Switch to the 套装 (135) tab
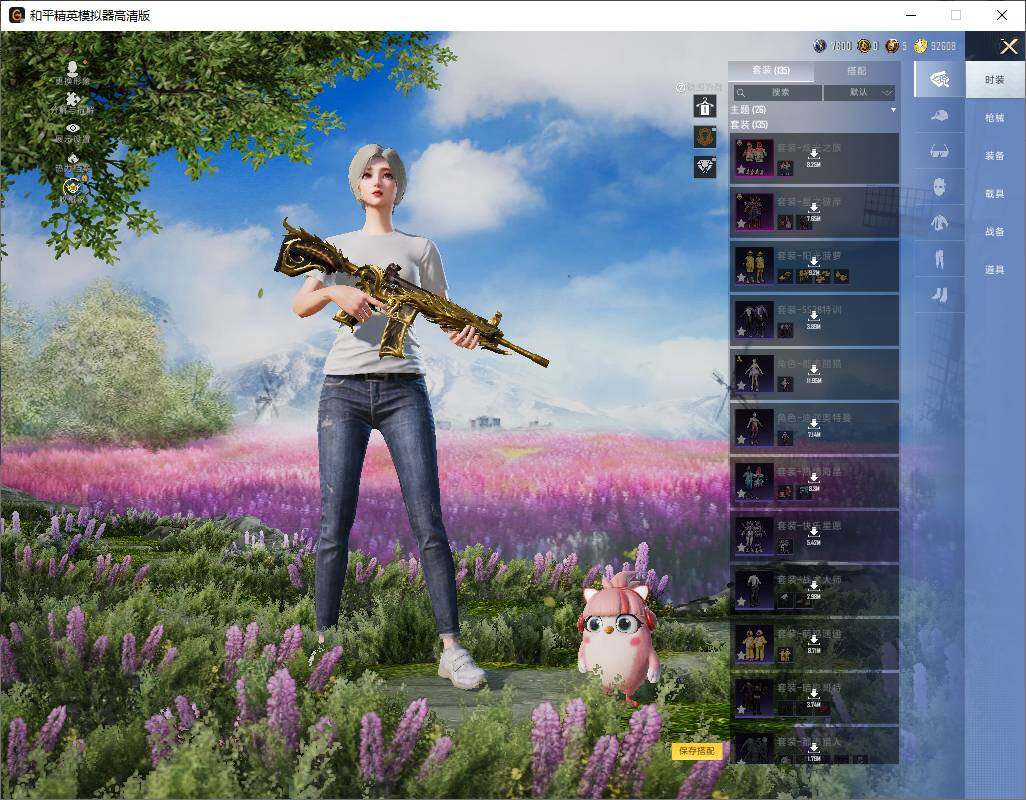Viewport: 1026px width, 800px height. point(771,71)
